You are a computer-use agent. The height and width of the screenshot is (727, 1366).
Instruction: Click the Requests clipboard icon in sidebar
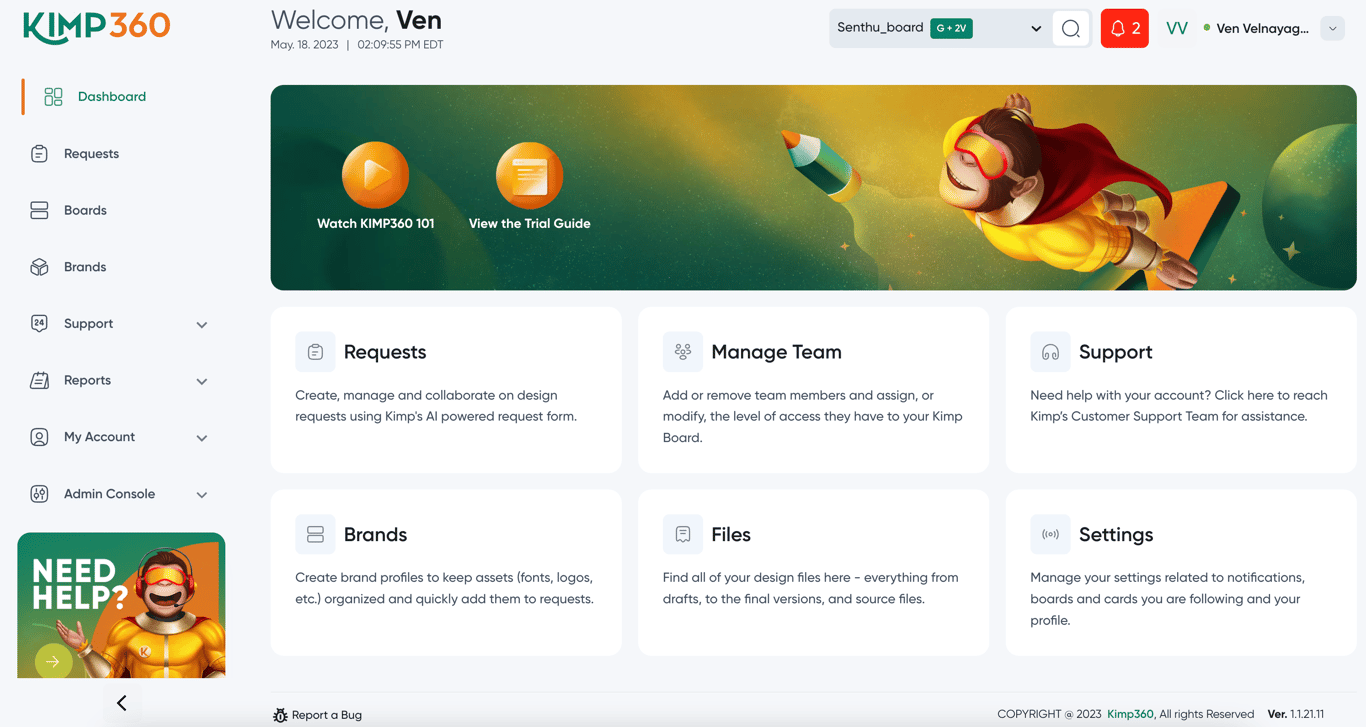[39, 154]
